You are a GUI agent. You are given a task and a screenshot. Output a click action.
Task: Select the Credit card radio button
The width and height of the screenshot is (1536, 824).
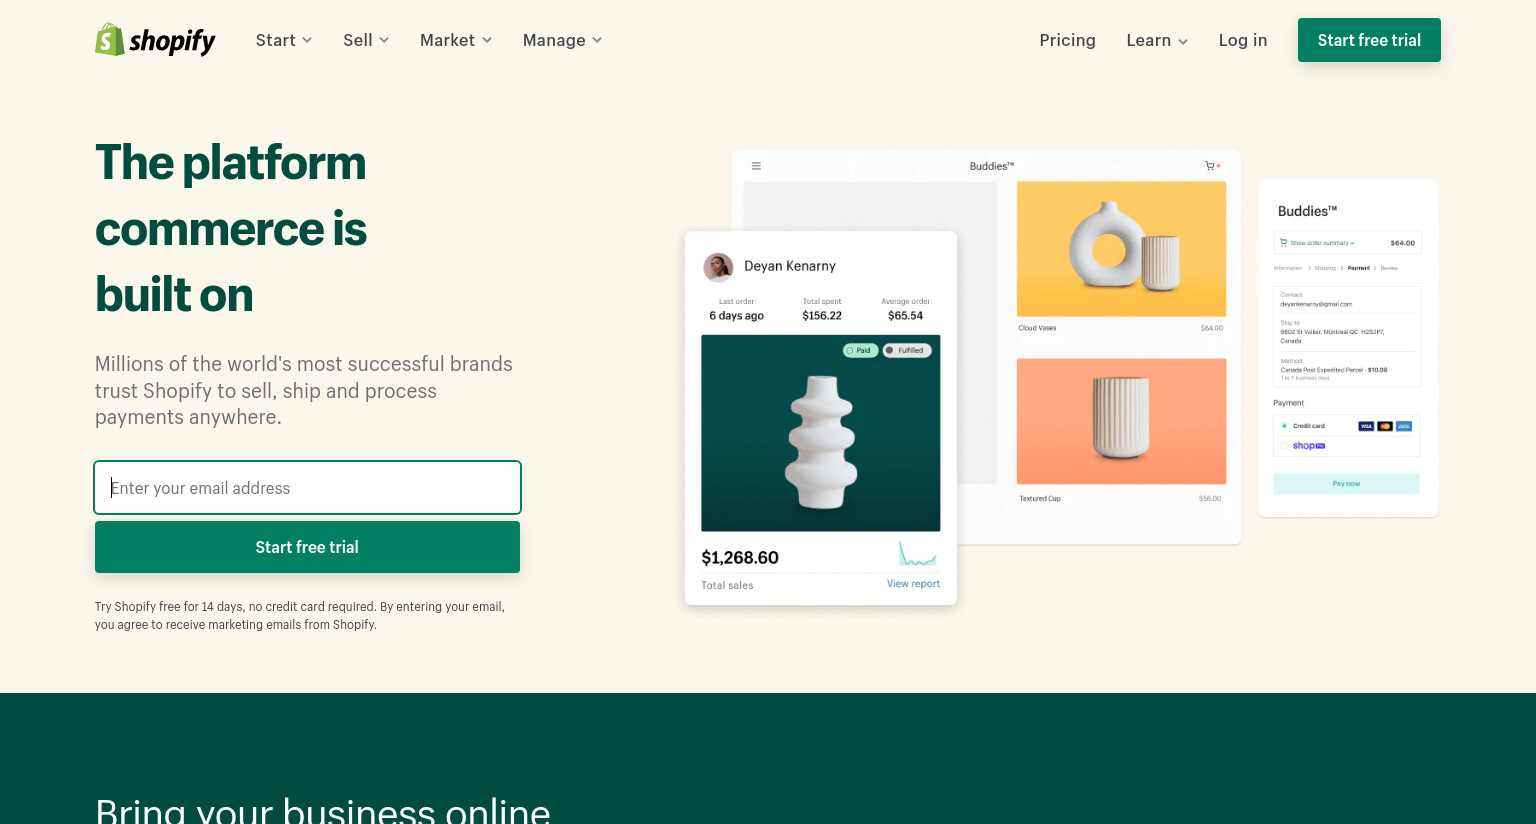[1284, 426]
